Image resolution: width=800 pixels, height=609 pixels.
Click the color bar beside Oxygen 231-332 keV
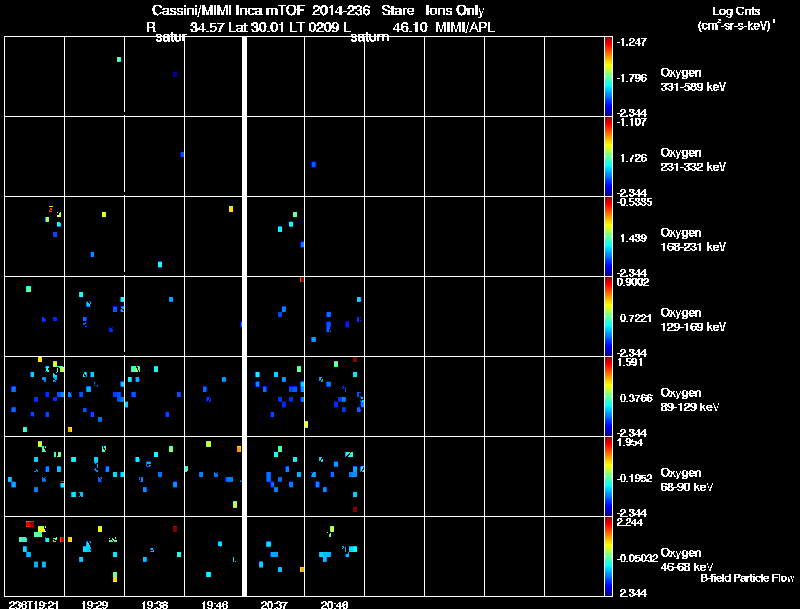click(608, 156)
